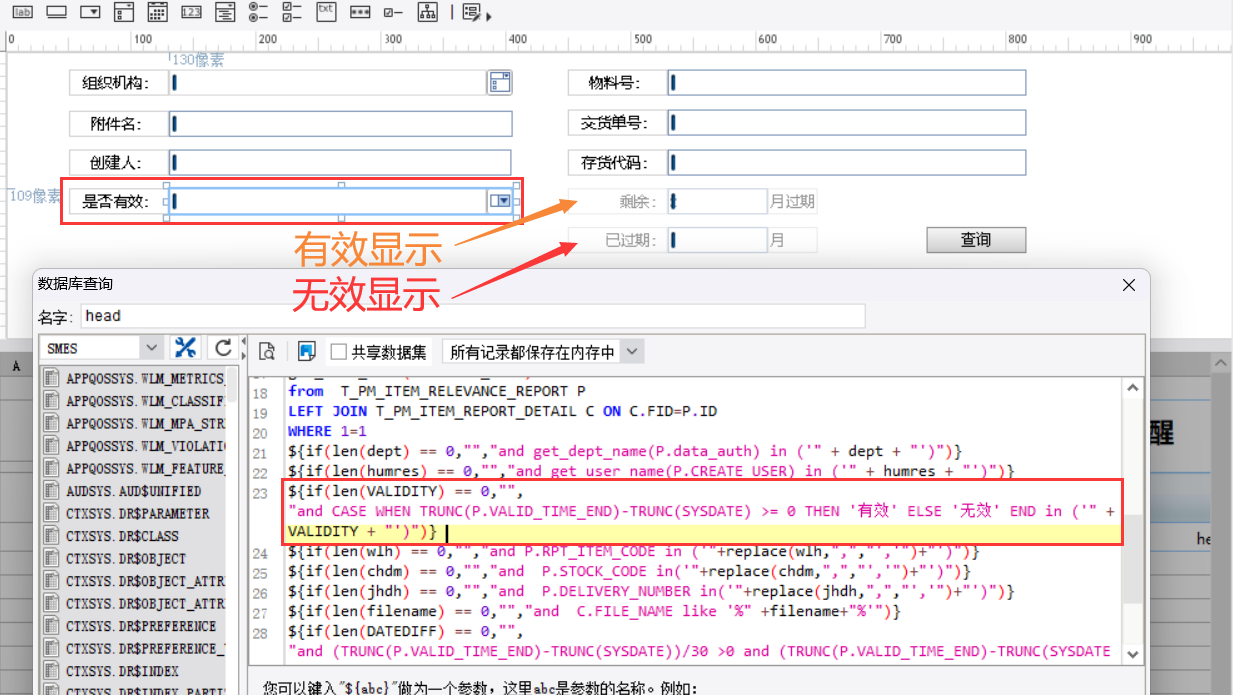Pick the dropdown combo box widget icon

[90, 12]
